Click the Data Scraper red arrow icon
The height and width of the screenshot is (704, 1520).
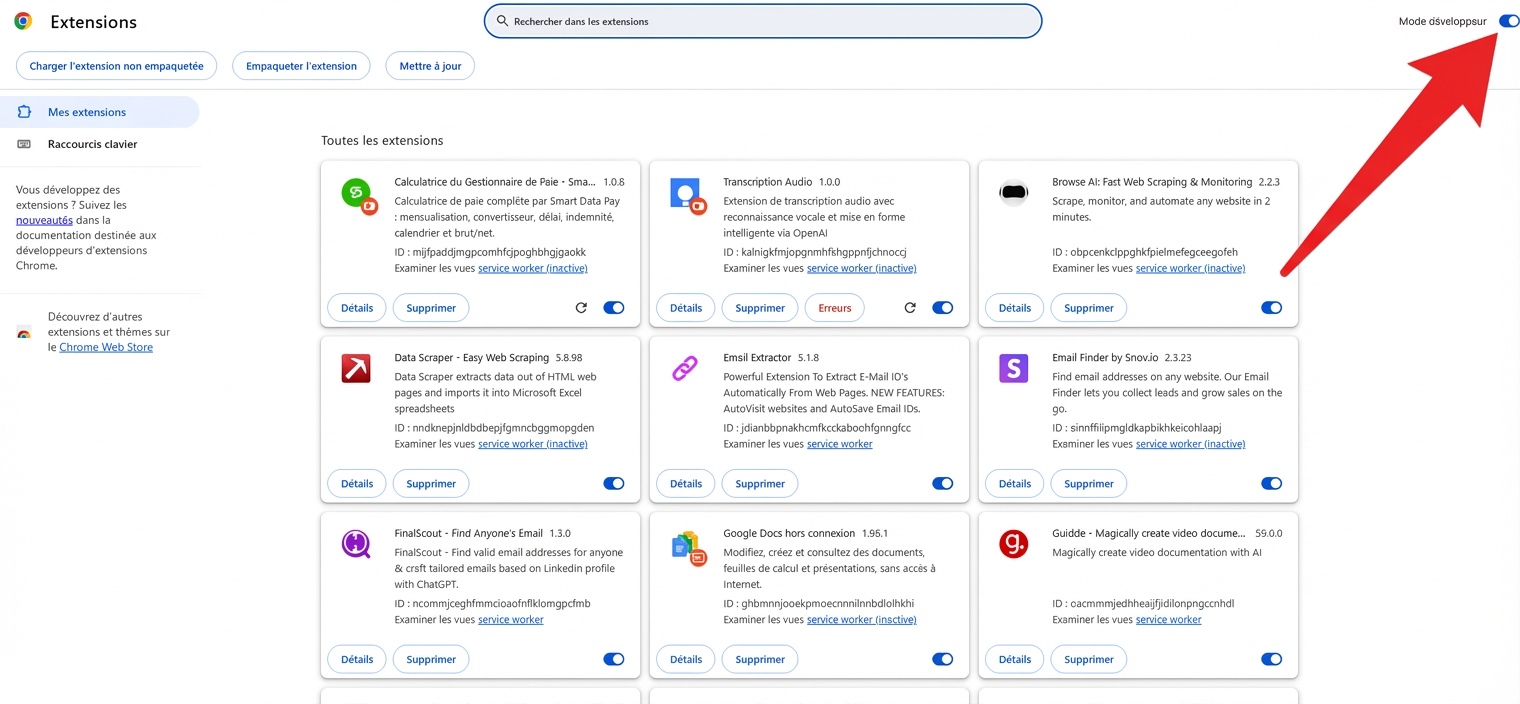pyautogui.click(x=356, y=368)
